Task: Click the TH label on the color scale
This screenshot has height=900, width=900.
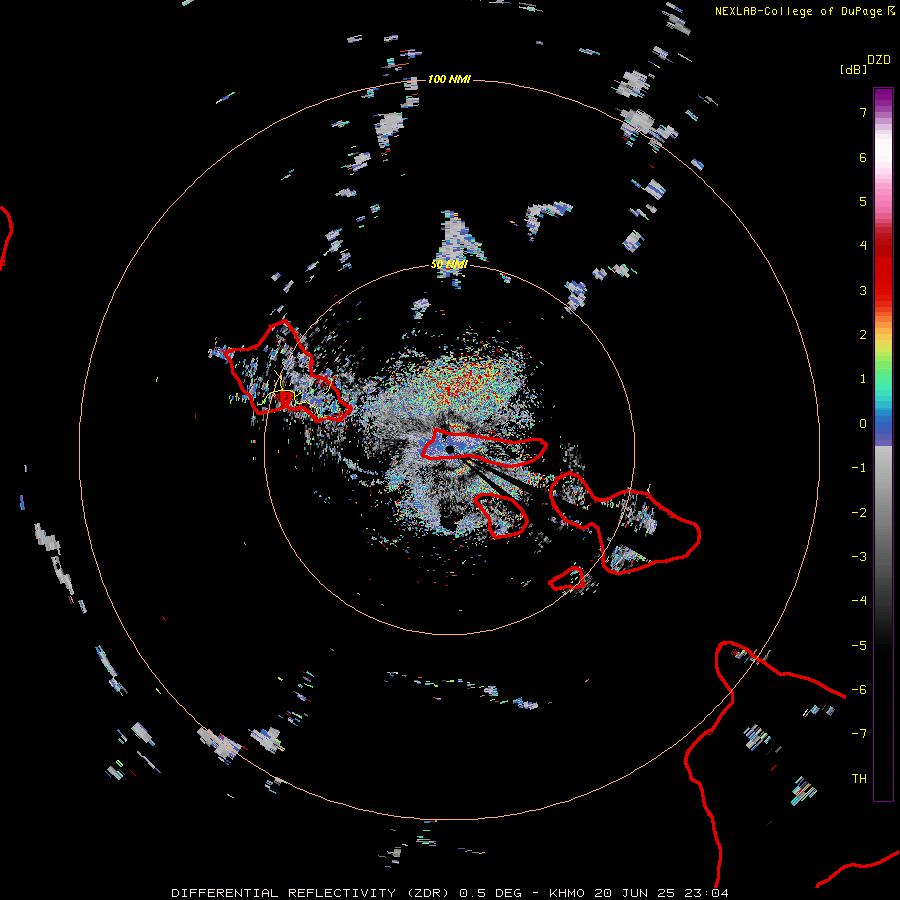Action: point(859,779)
